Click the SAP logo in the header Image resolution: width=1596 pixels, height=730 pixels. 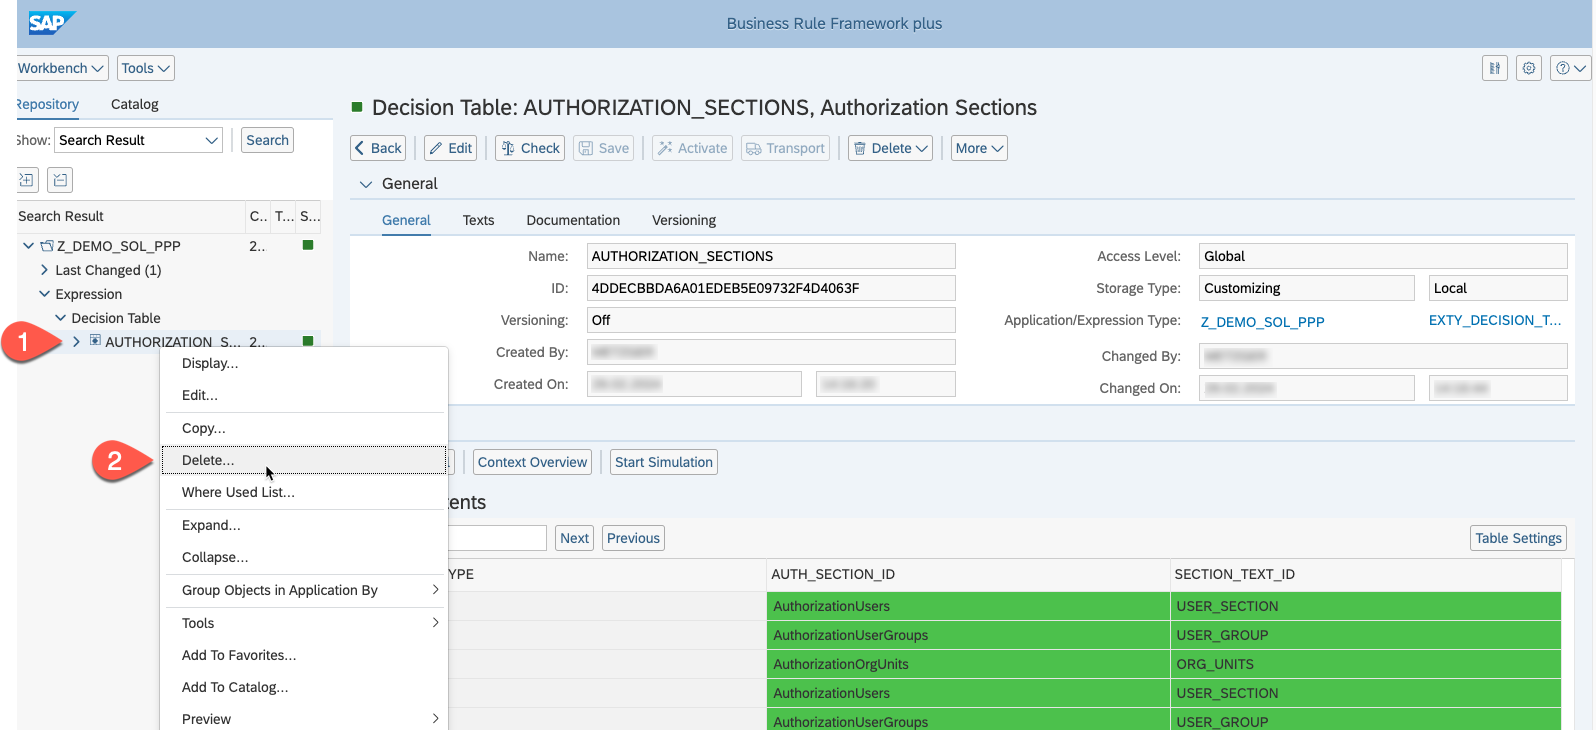pos(48,23)
